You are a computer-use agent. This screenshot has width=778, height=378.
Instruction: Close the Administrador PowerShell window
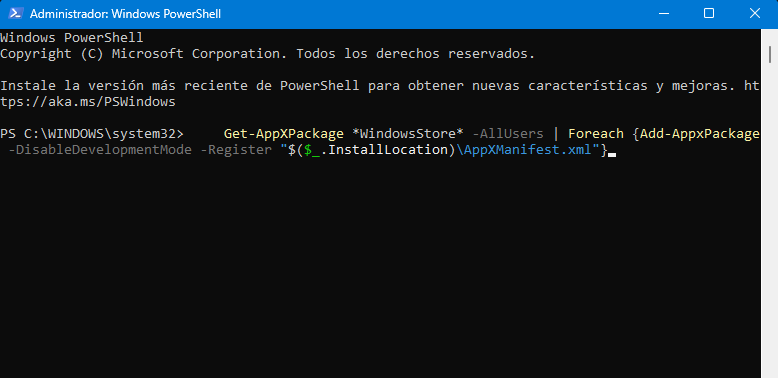coord(755,14)
